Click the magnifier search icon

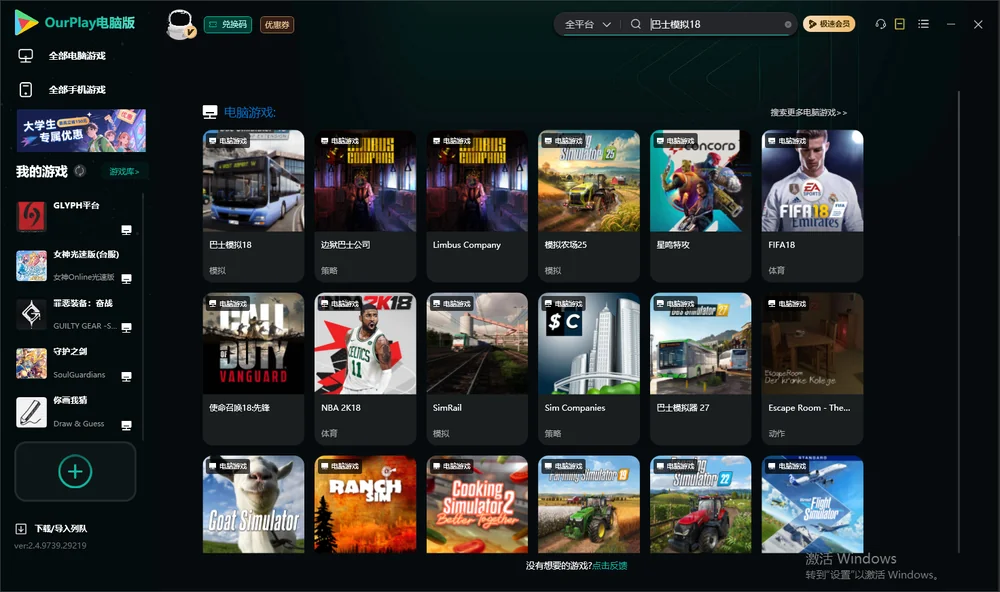[x=636, y=24]
